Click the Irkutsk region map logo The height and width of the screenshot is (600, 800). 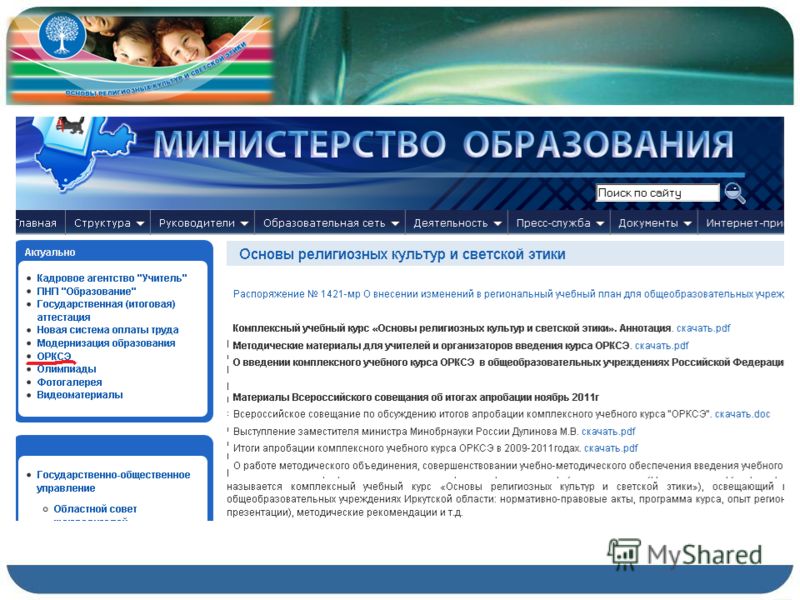(x=82, y=154)
